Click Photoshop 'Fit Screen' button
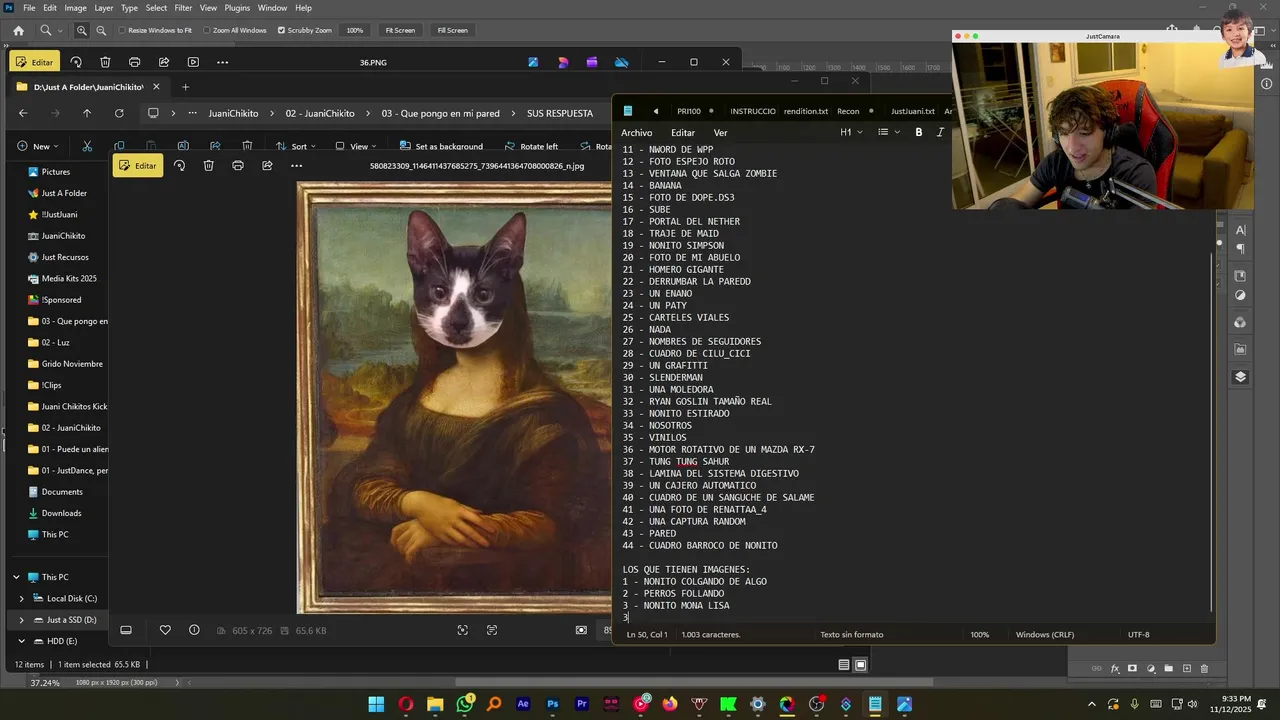Viewport: 1280px width, 720px height. coord(400,30)
